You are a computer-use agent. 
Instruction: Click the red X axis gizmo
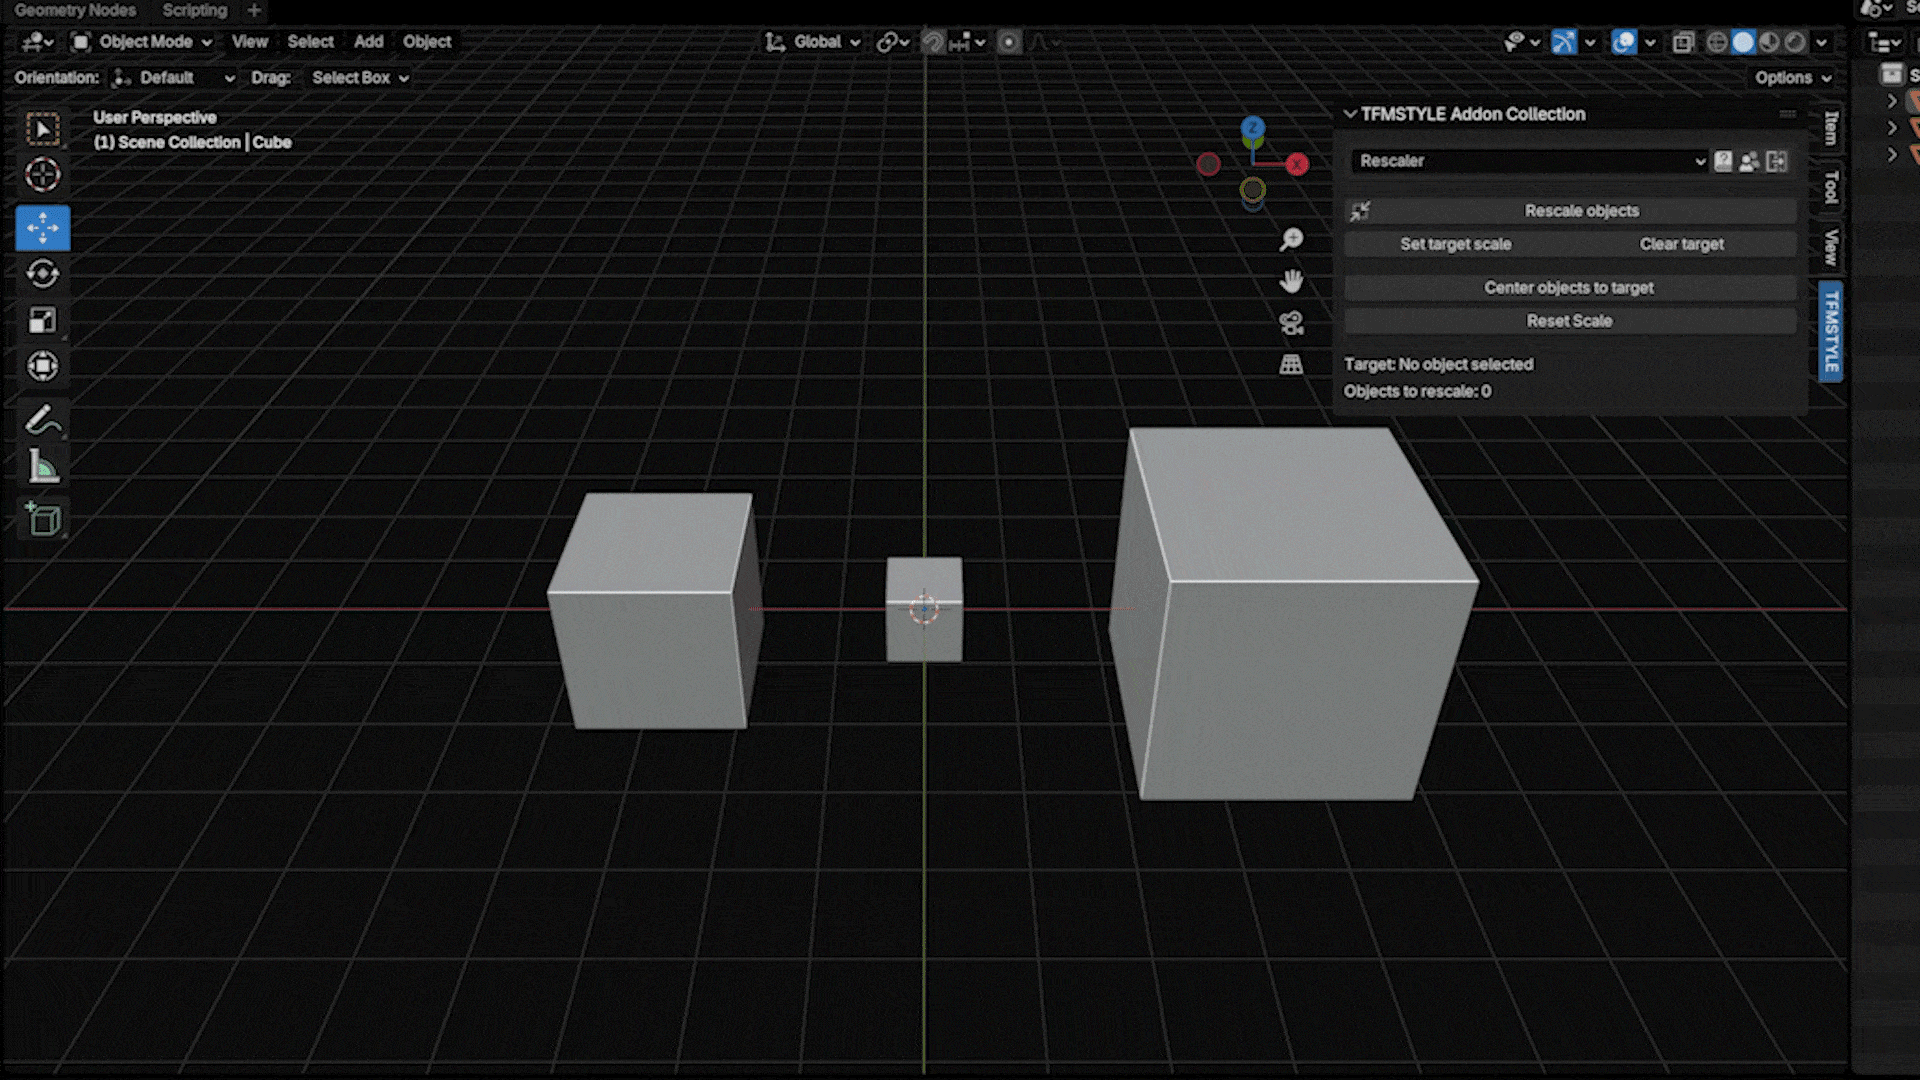pyautogui.click(x=1297, y=165)
